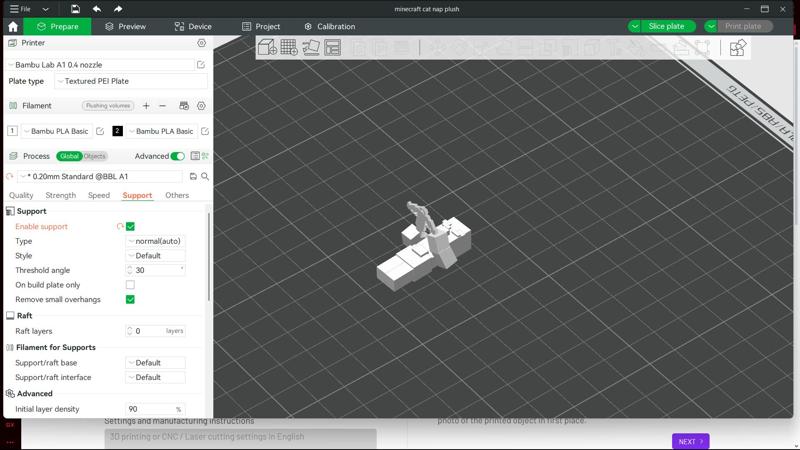Open the parameter table icon in Process row
Screen dimensions: 800x450
coord(195,156)
